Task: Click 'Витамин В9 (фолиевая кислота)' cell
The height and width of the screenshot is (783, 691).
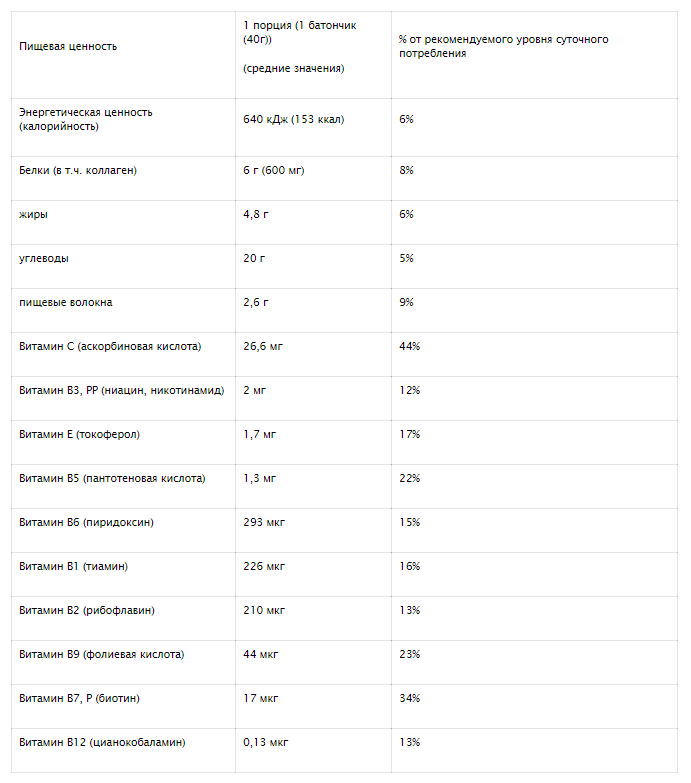Action: (101, 654)
